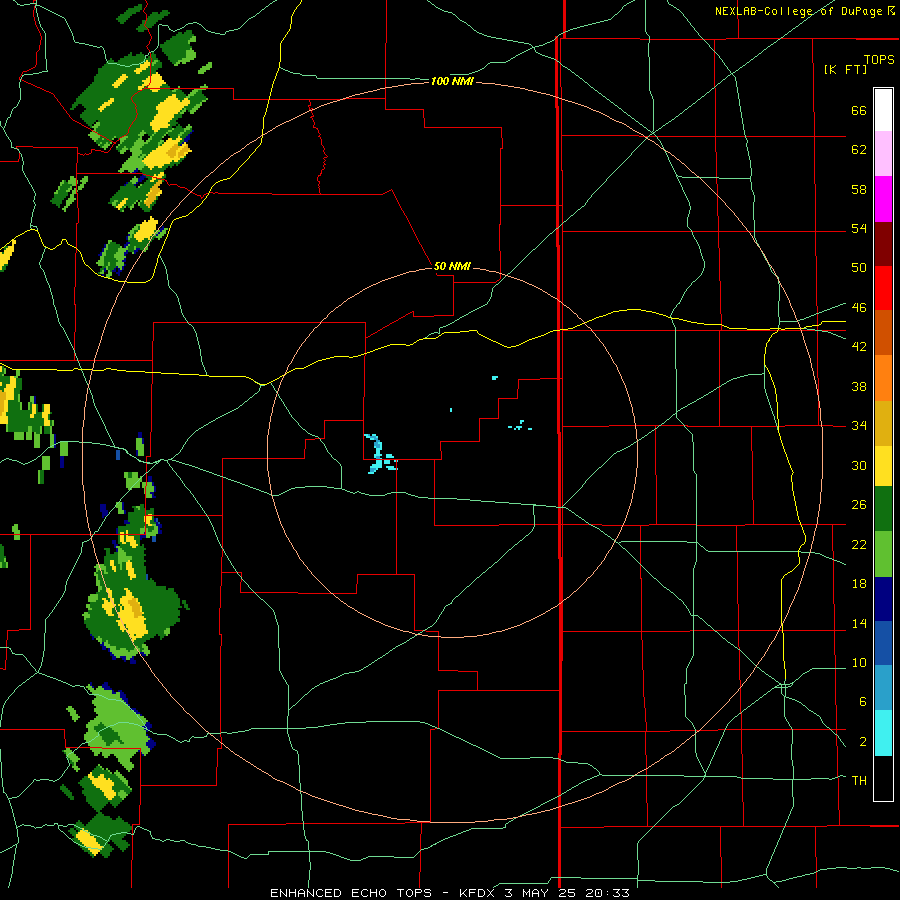The height and width of the screenshot is (900, 900).
Task: Select legend value "66"
Action: [859, 110]
